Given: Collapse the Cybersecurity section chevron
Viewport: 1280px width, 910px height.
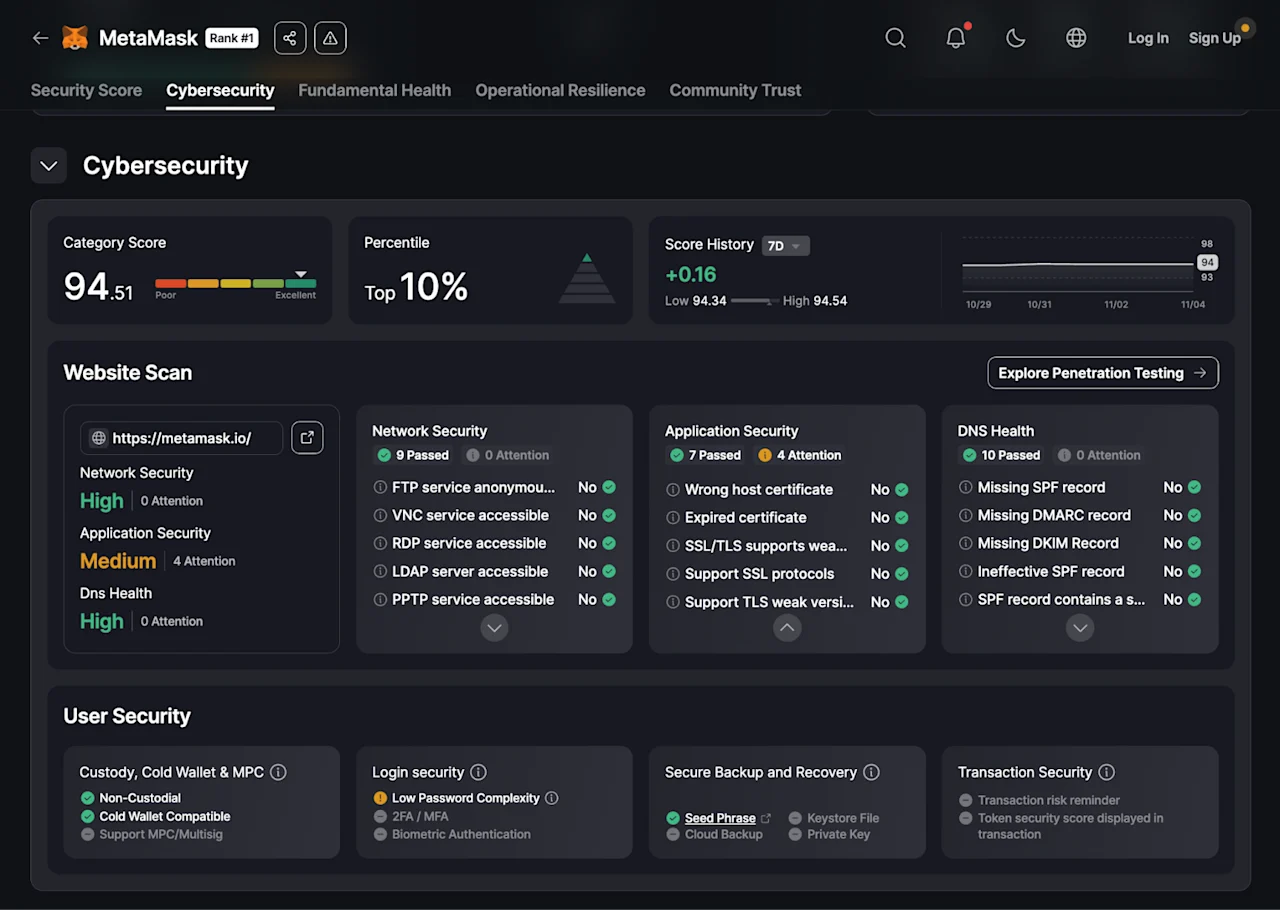Looking at the screenshot, I should tap(49, 166).
